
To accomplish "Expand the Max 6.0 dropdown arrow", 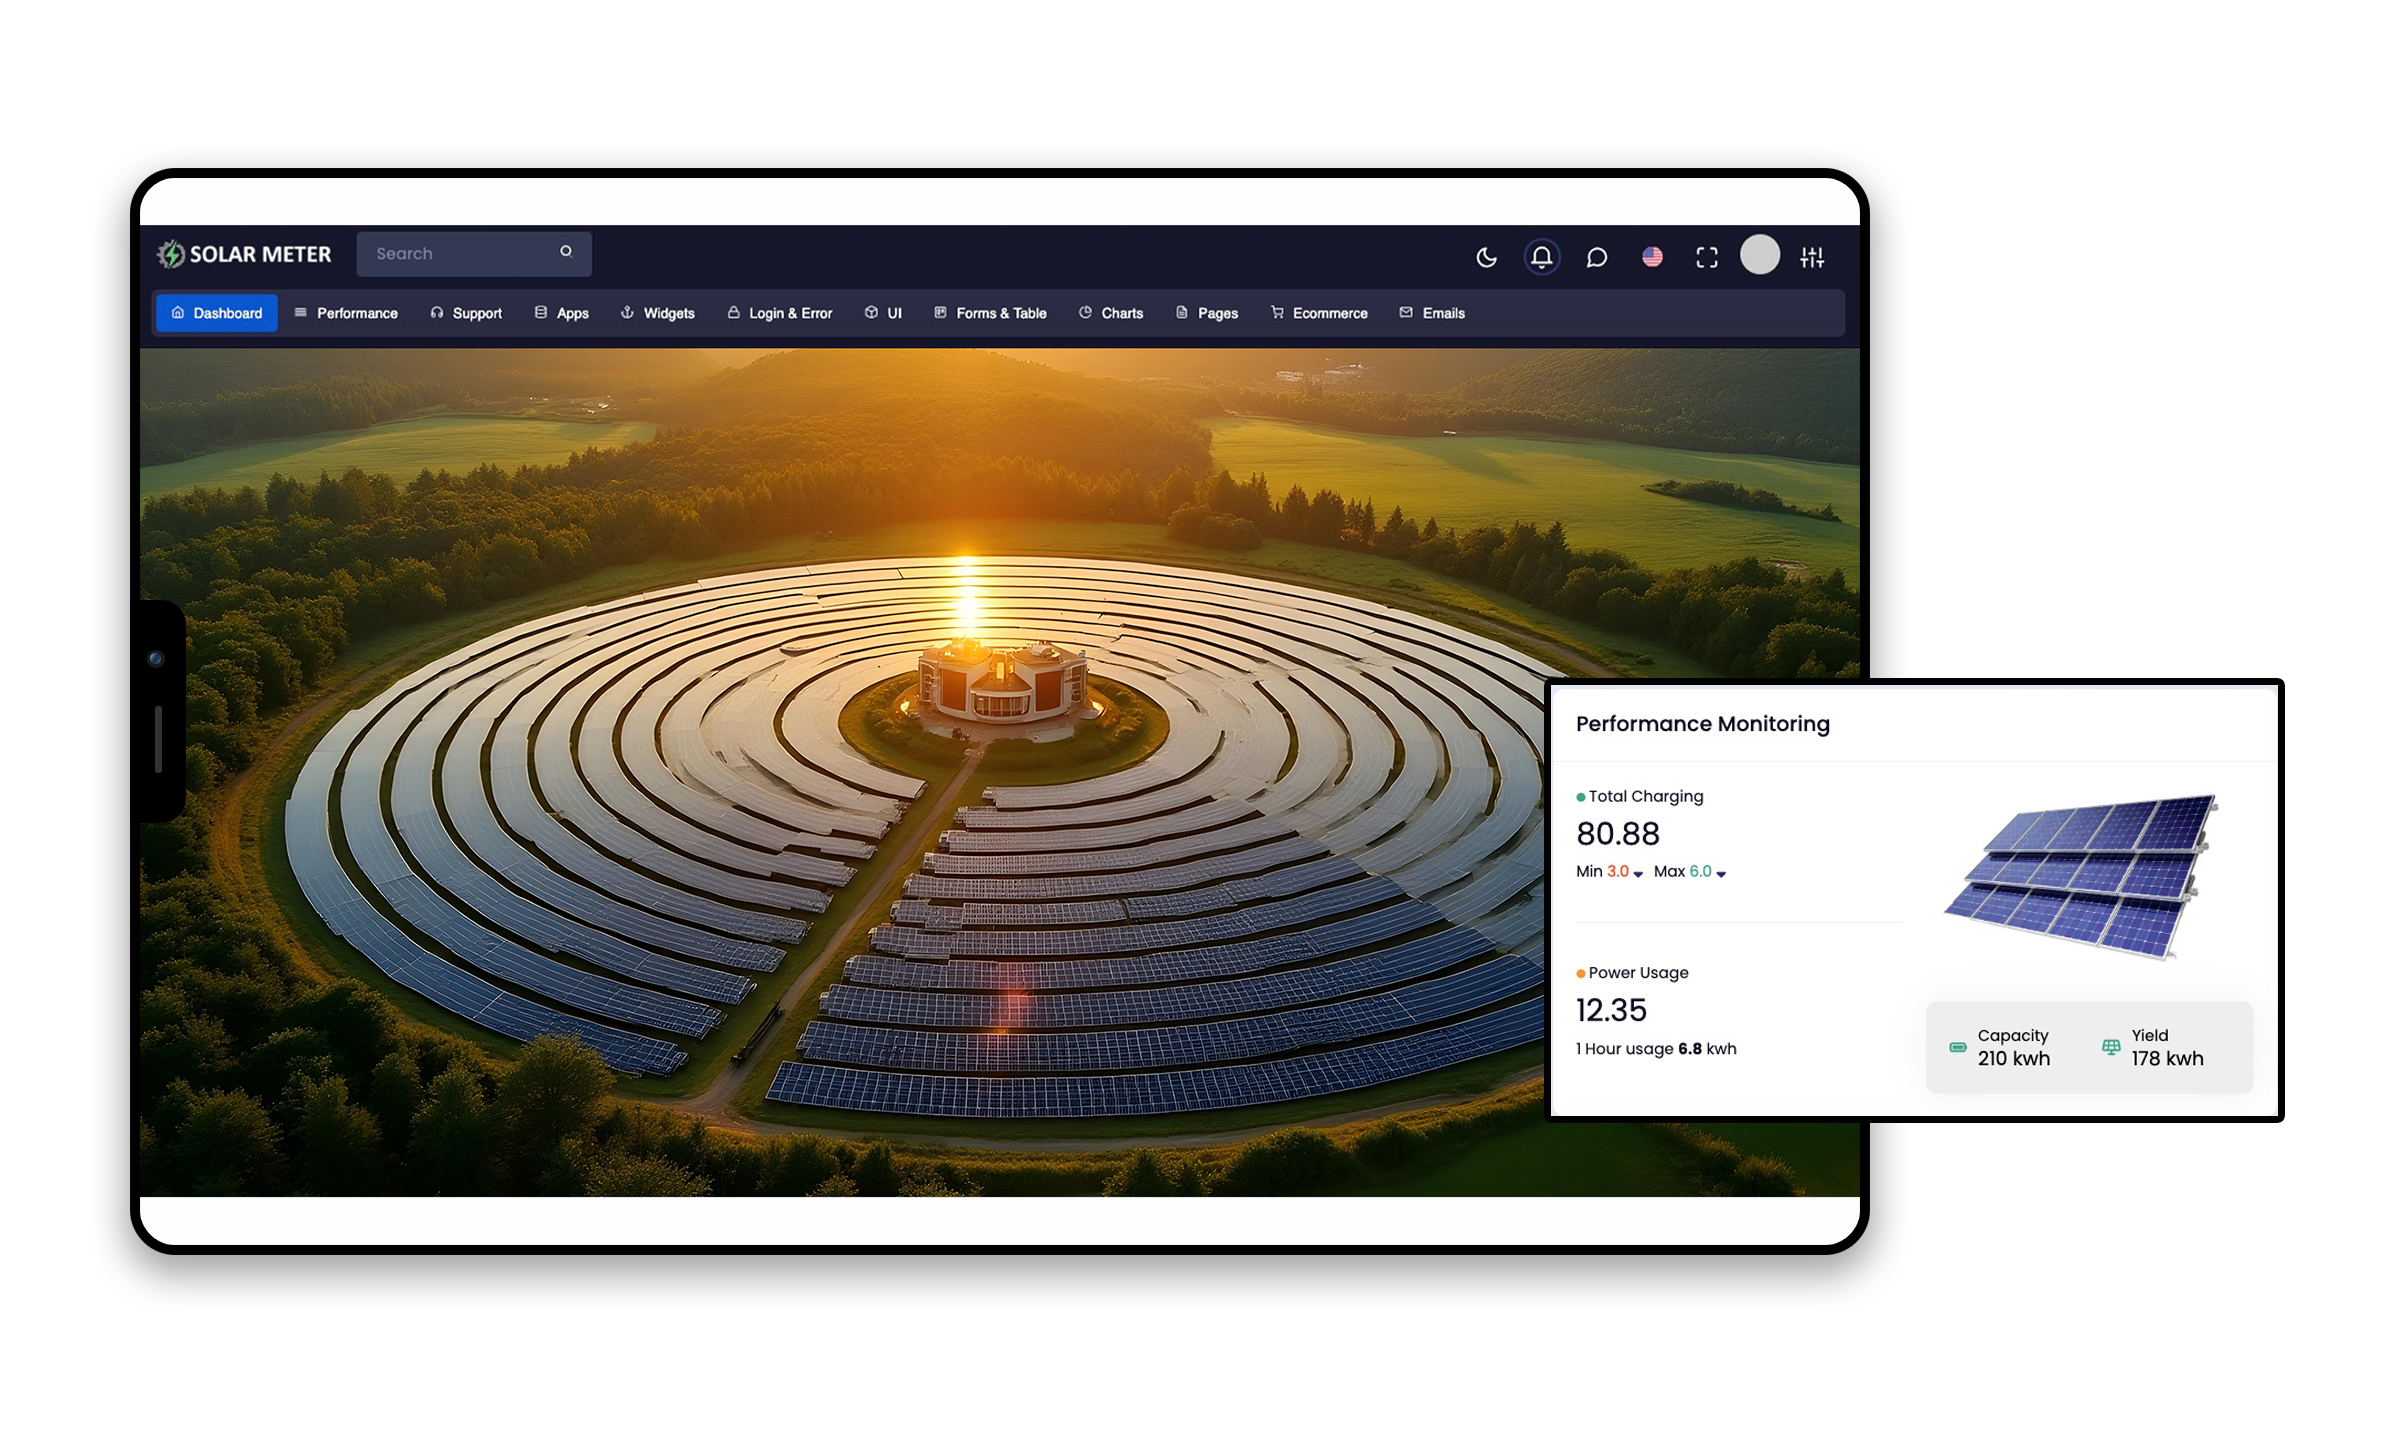I will [1721, 874].
